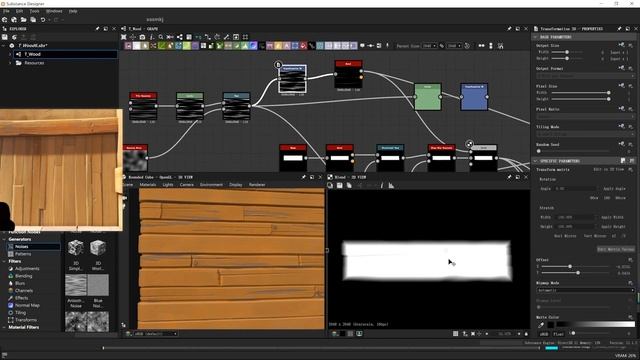
Task: Open the Windows menu
Action: point(54,11)
